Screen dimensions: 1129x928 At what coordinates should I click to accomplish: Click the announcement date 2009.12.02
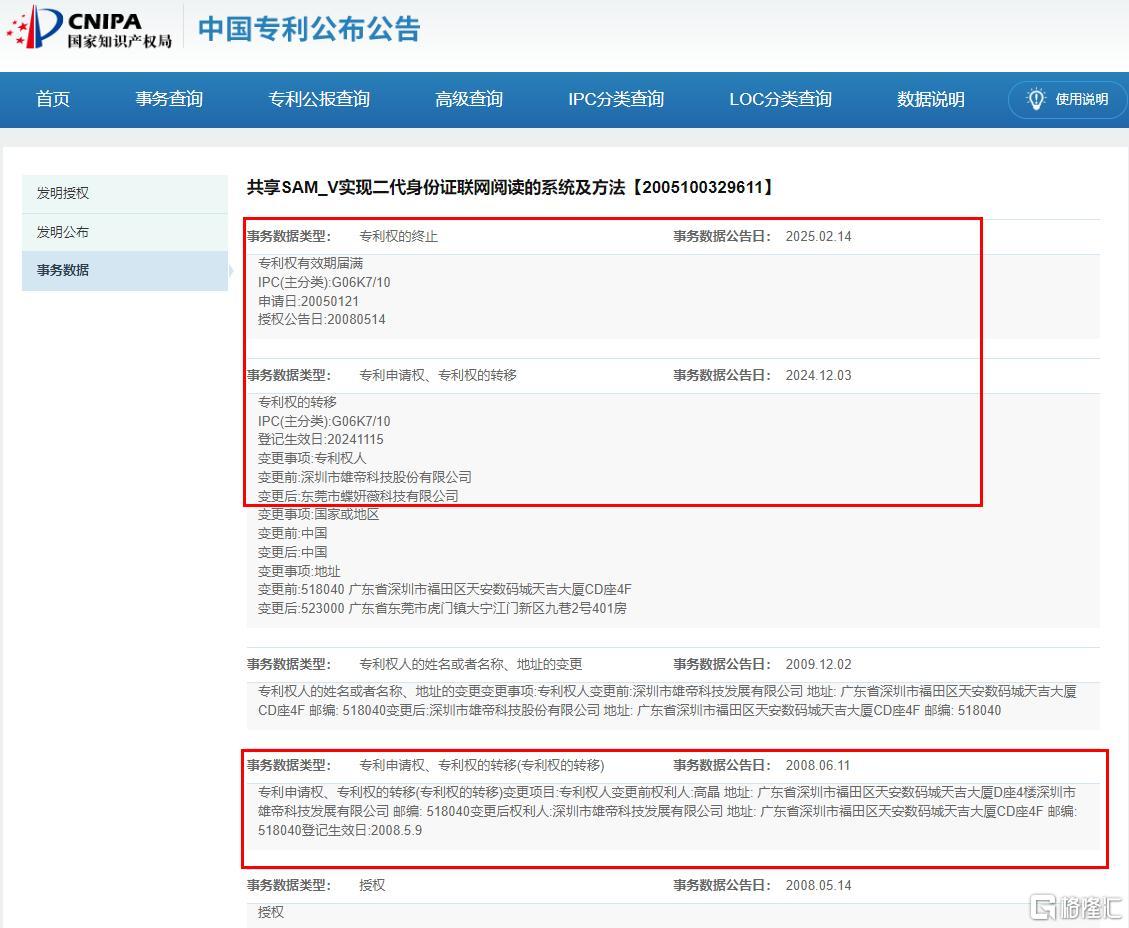coord(818,665)
